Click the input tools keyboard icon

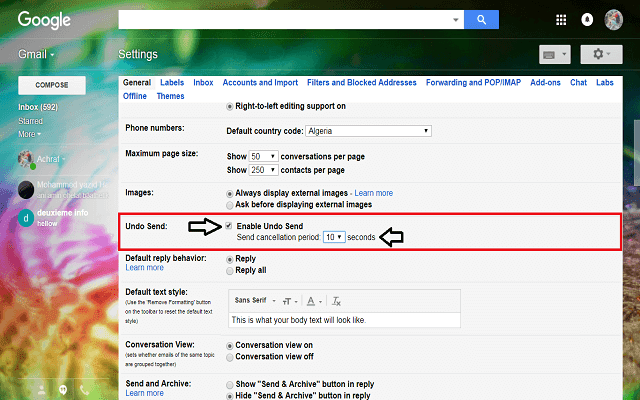(554, 54)
